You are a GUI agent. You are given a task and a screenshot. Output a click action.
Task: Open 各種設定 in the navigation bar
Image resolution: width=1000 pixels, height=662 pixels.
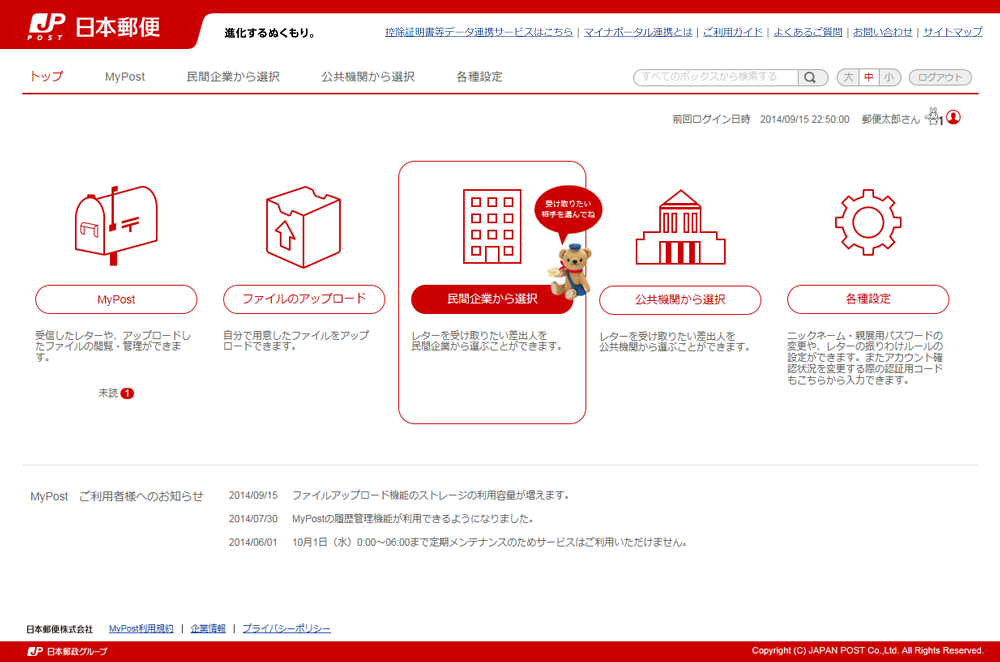coord(479,77)
